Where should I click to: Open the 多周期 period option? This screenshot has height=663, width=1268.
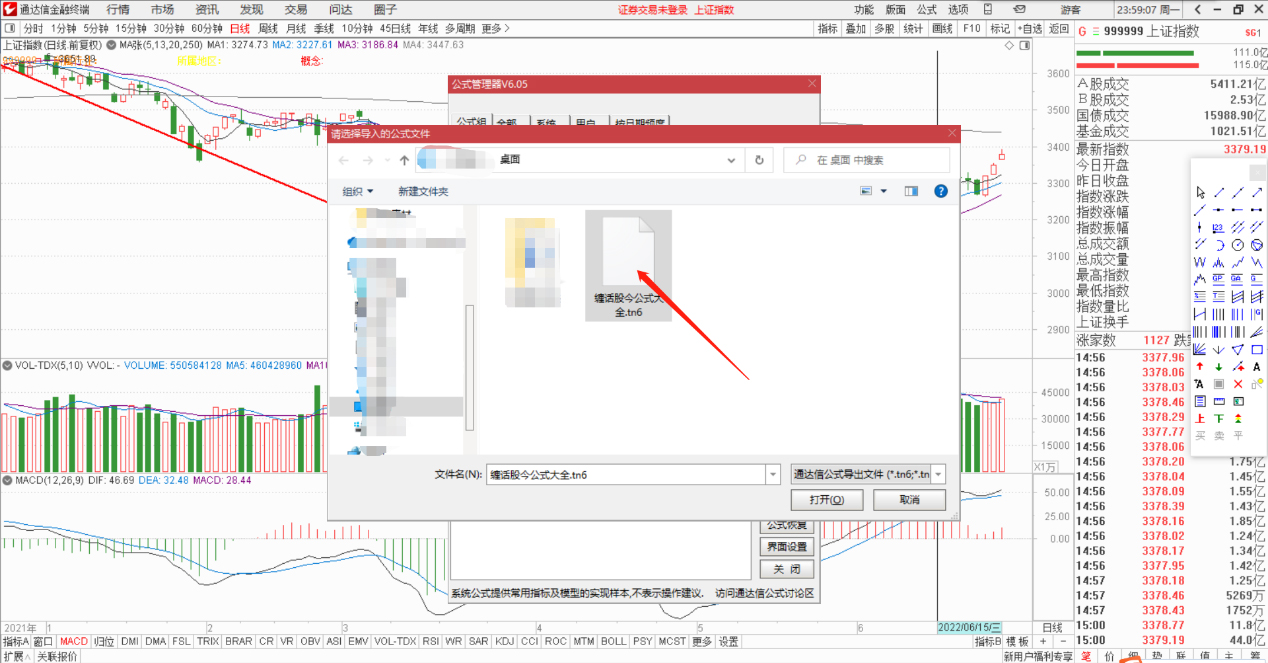pyautogui.click(x=460, y=28)
